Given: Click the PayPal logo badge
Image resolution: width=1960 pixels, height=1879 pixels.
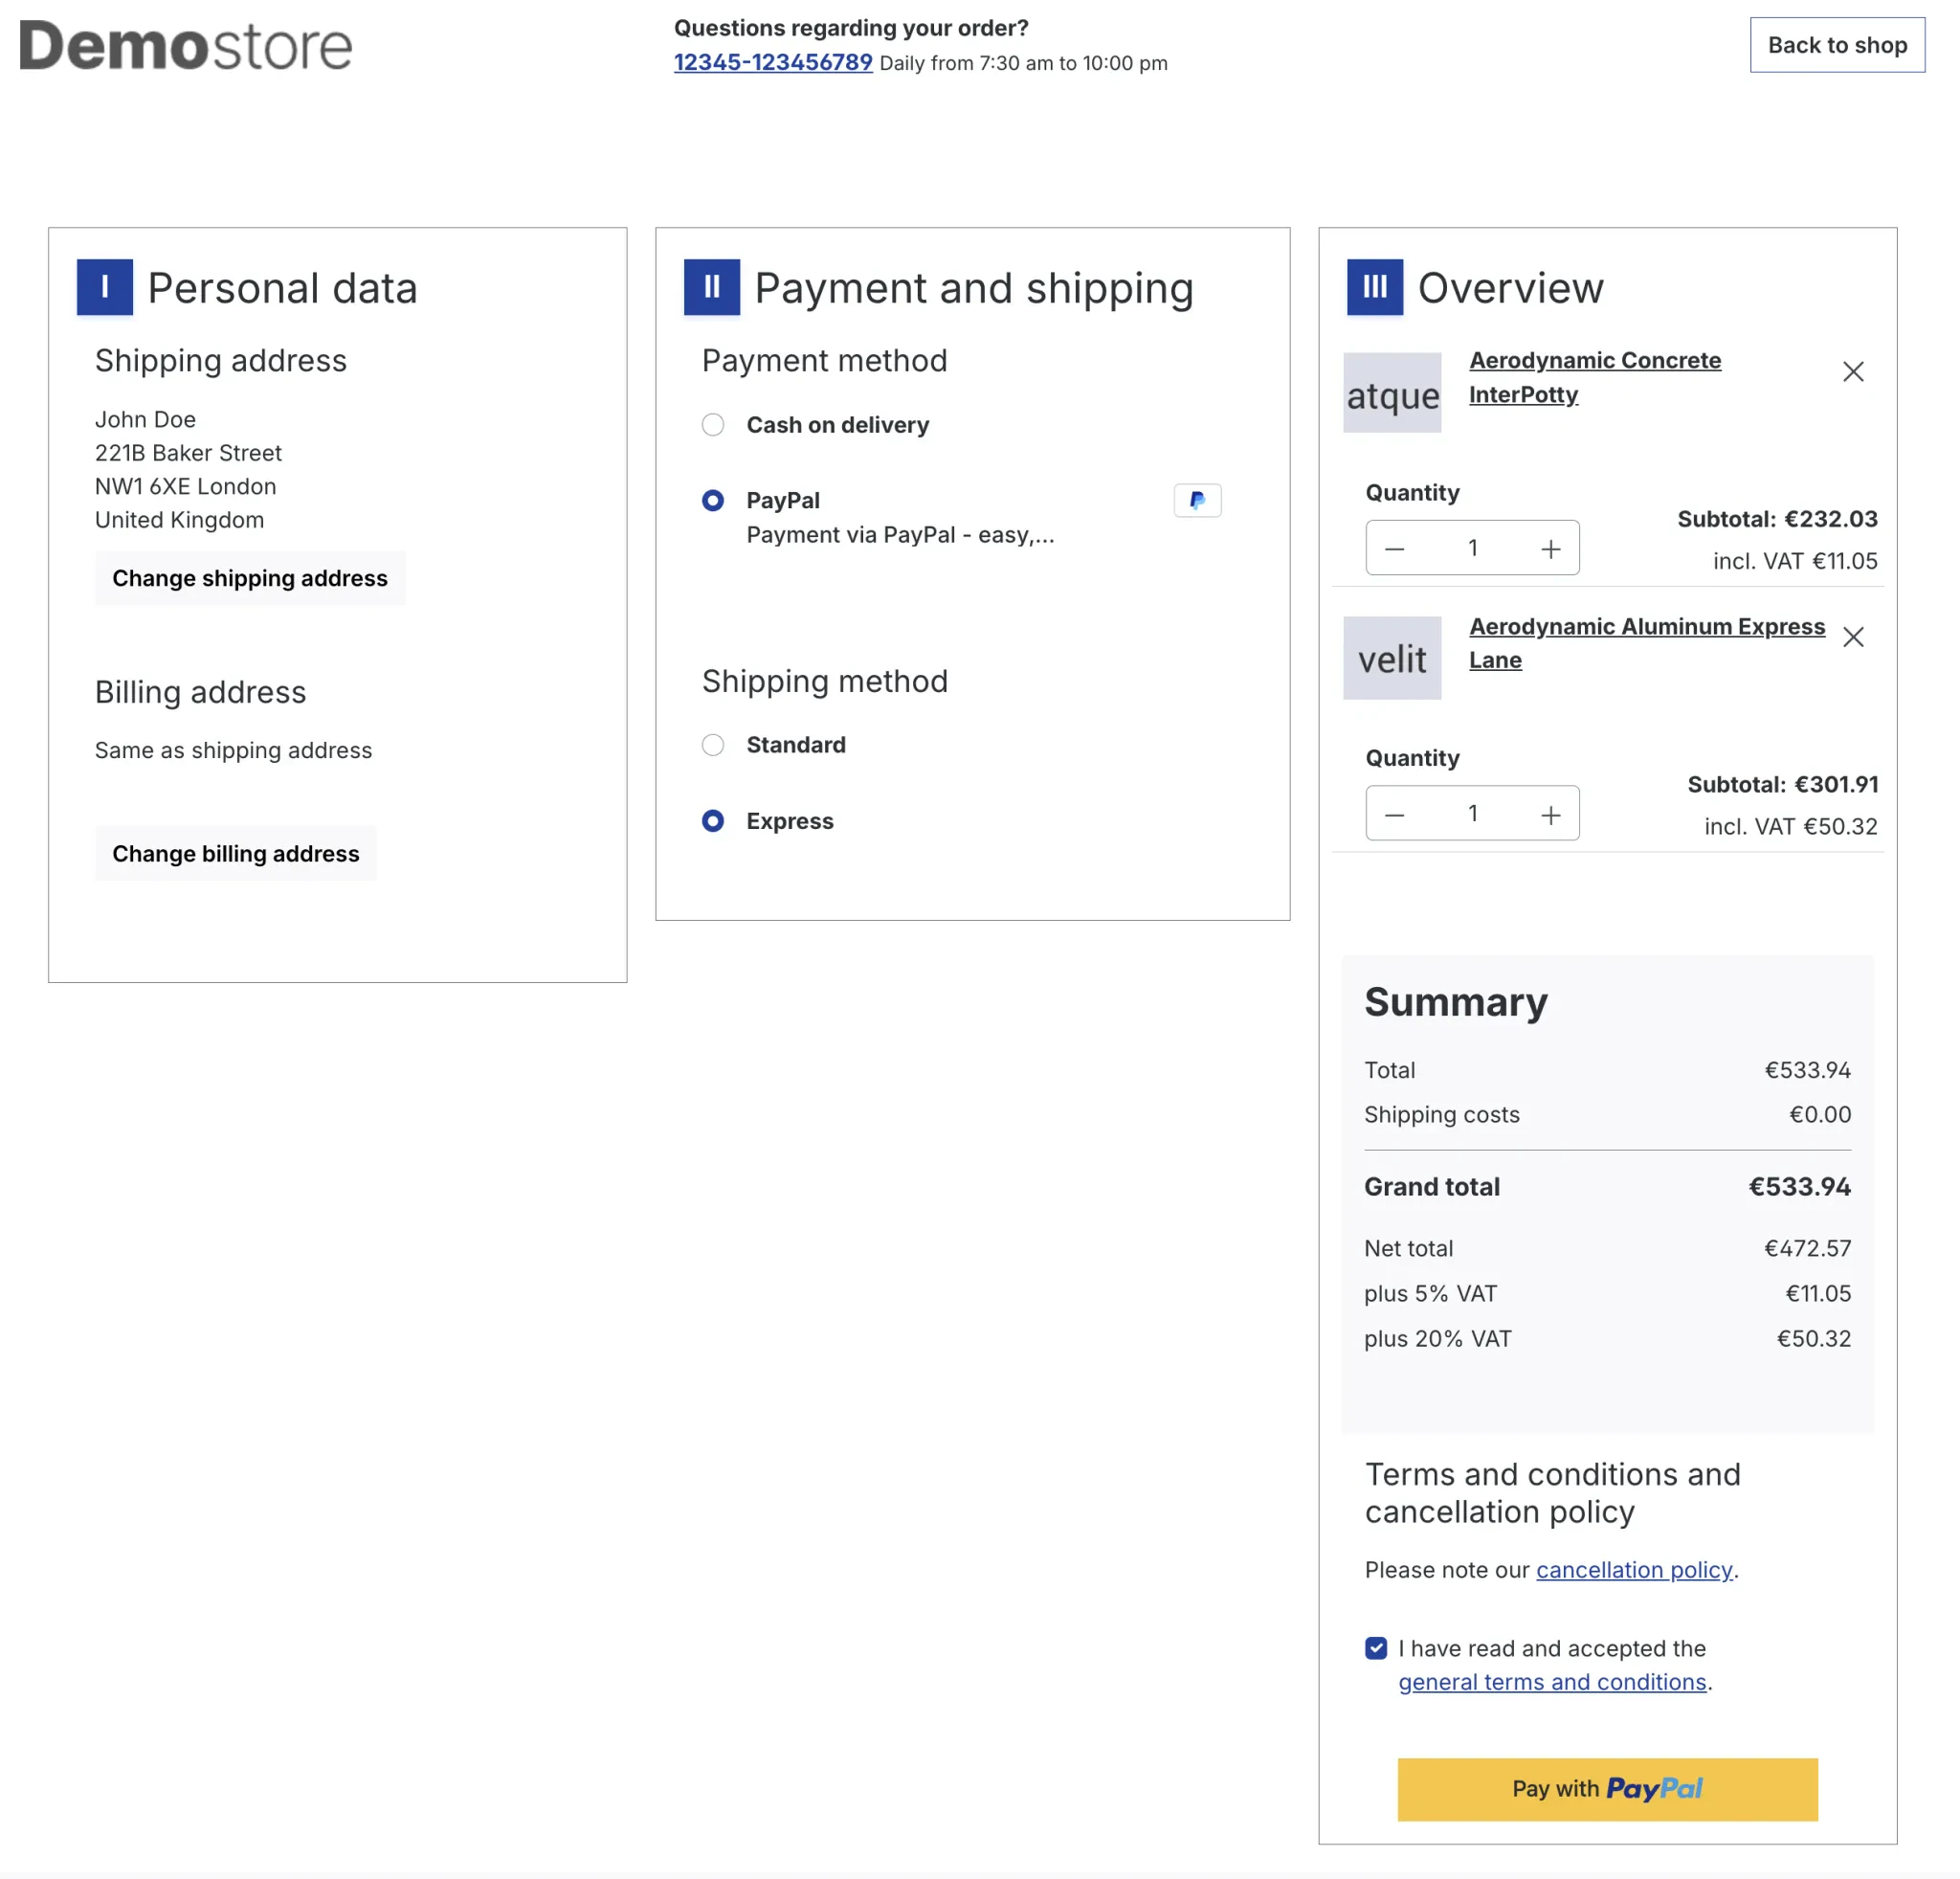Looking at the screenshot, I should click(x=1196, y=500).
